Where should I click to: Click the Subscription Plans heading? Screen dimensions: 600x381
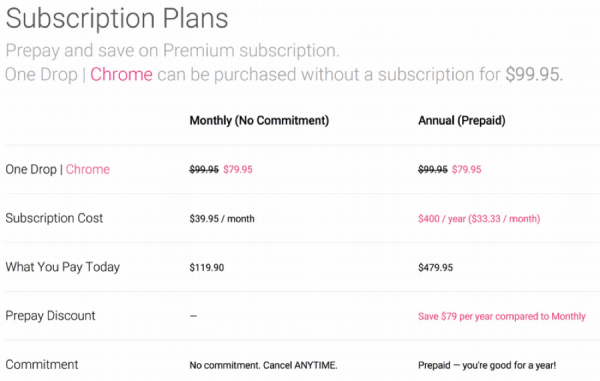(x=117, y=18)
